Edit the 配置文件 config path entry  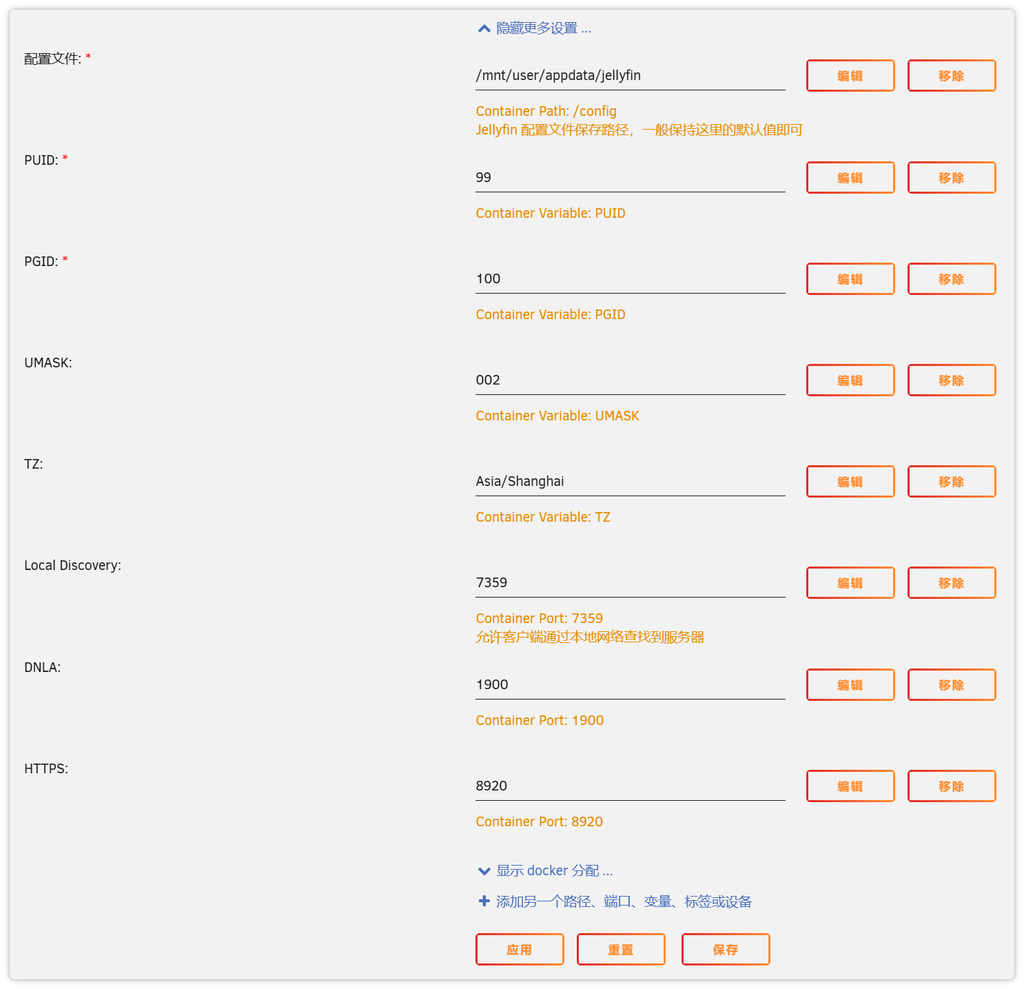pyautogui.click(x=850, y=76)
